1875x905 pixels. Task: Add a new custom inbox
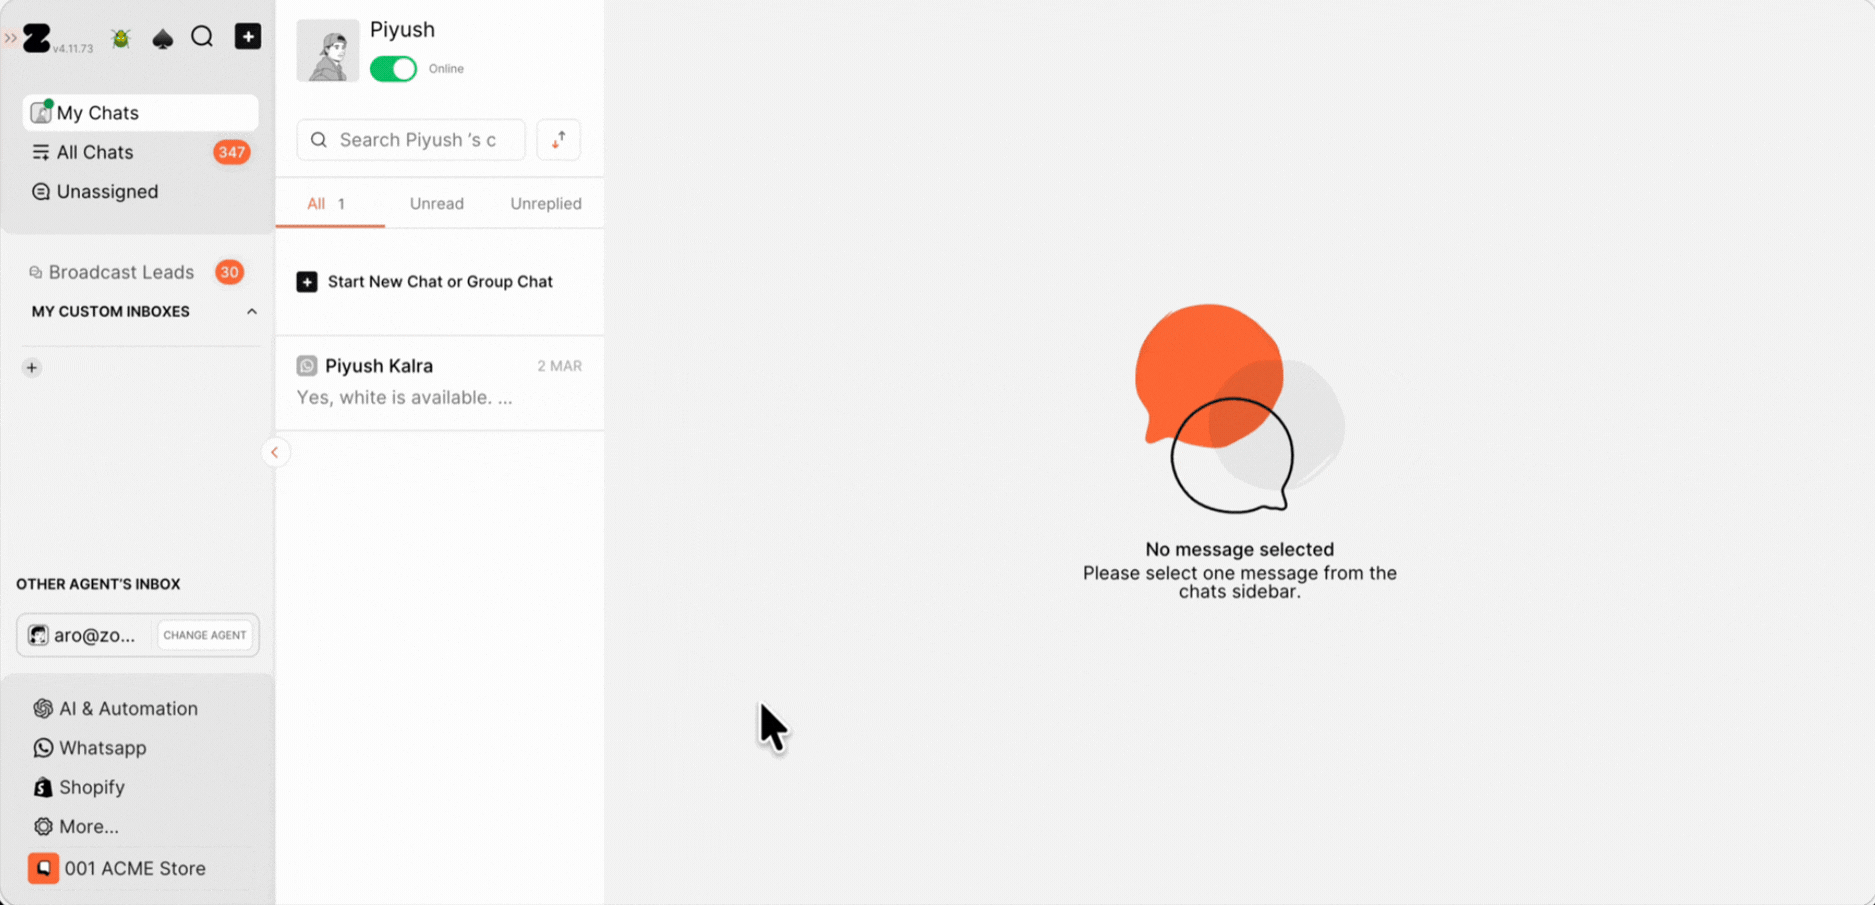[x=32, y=368]
